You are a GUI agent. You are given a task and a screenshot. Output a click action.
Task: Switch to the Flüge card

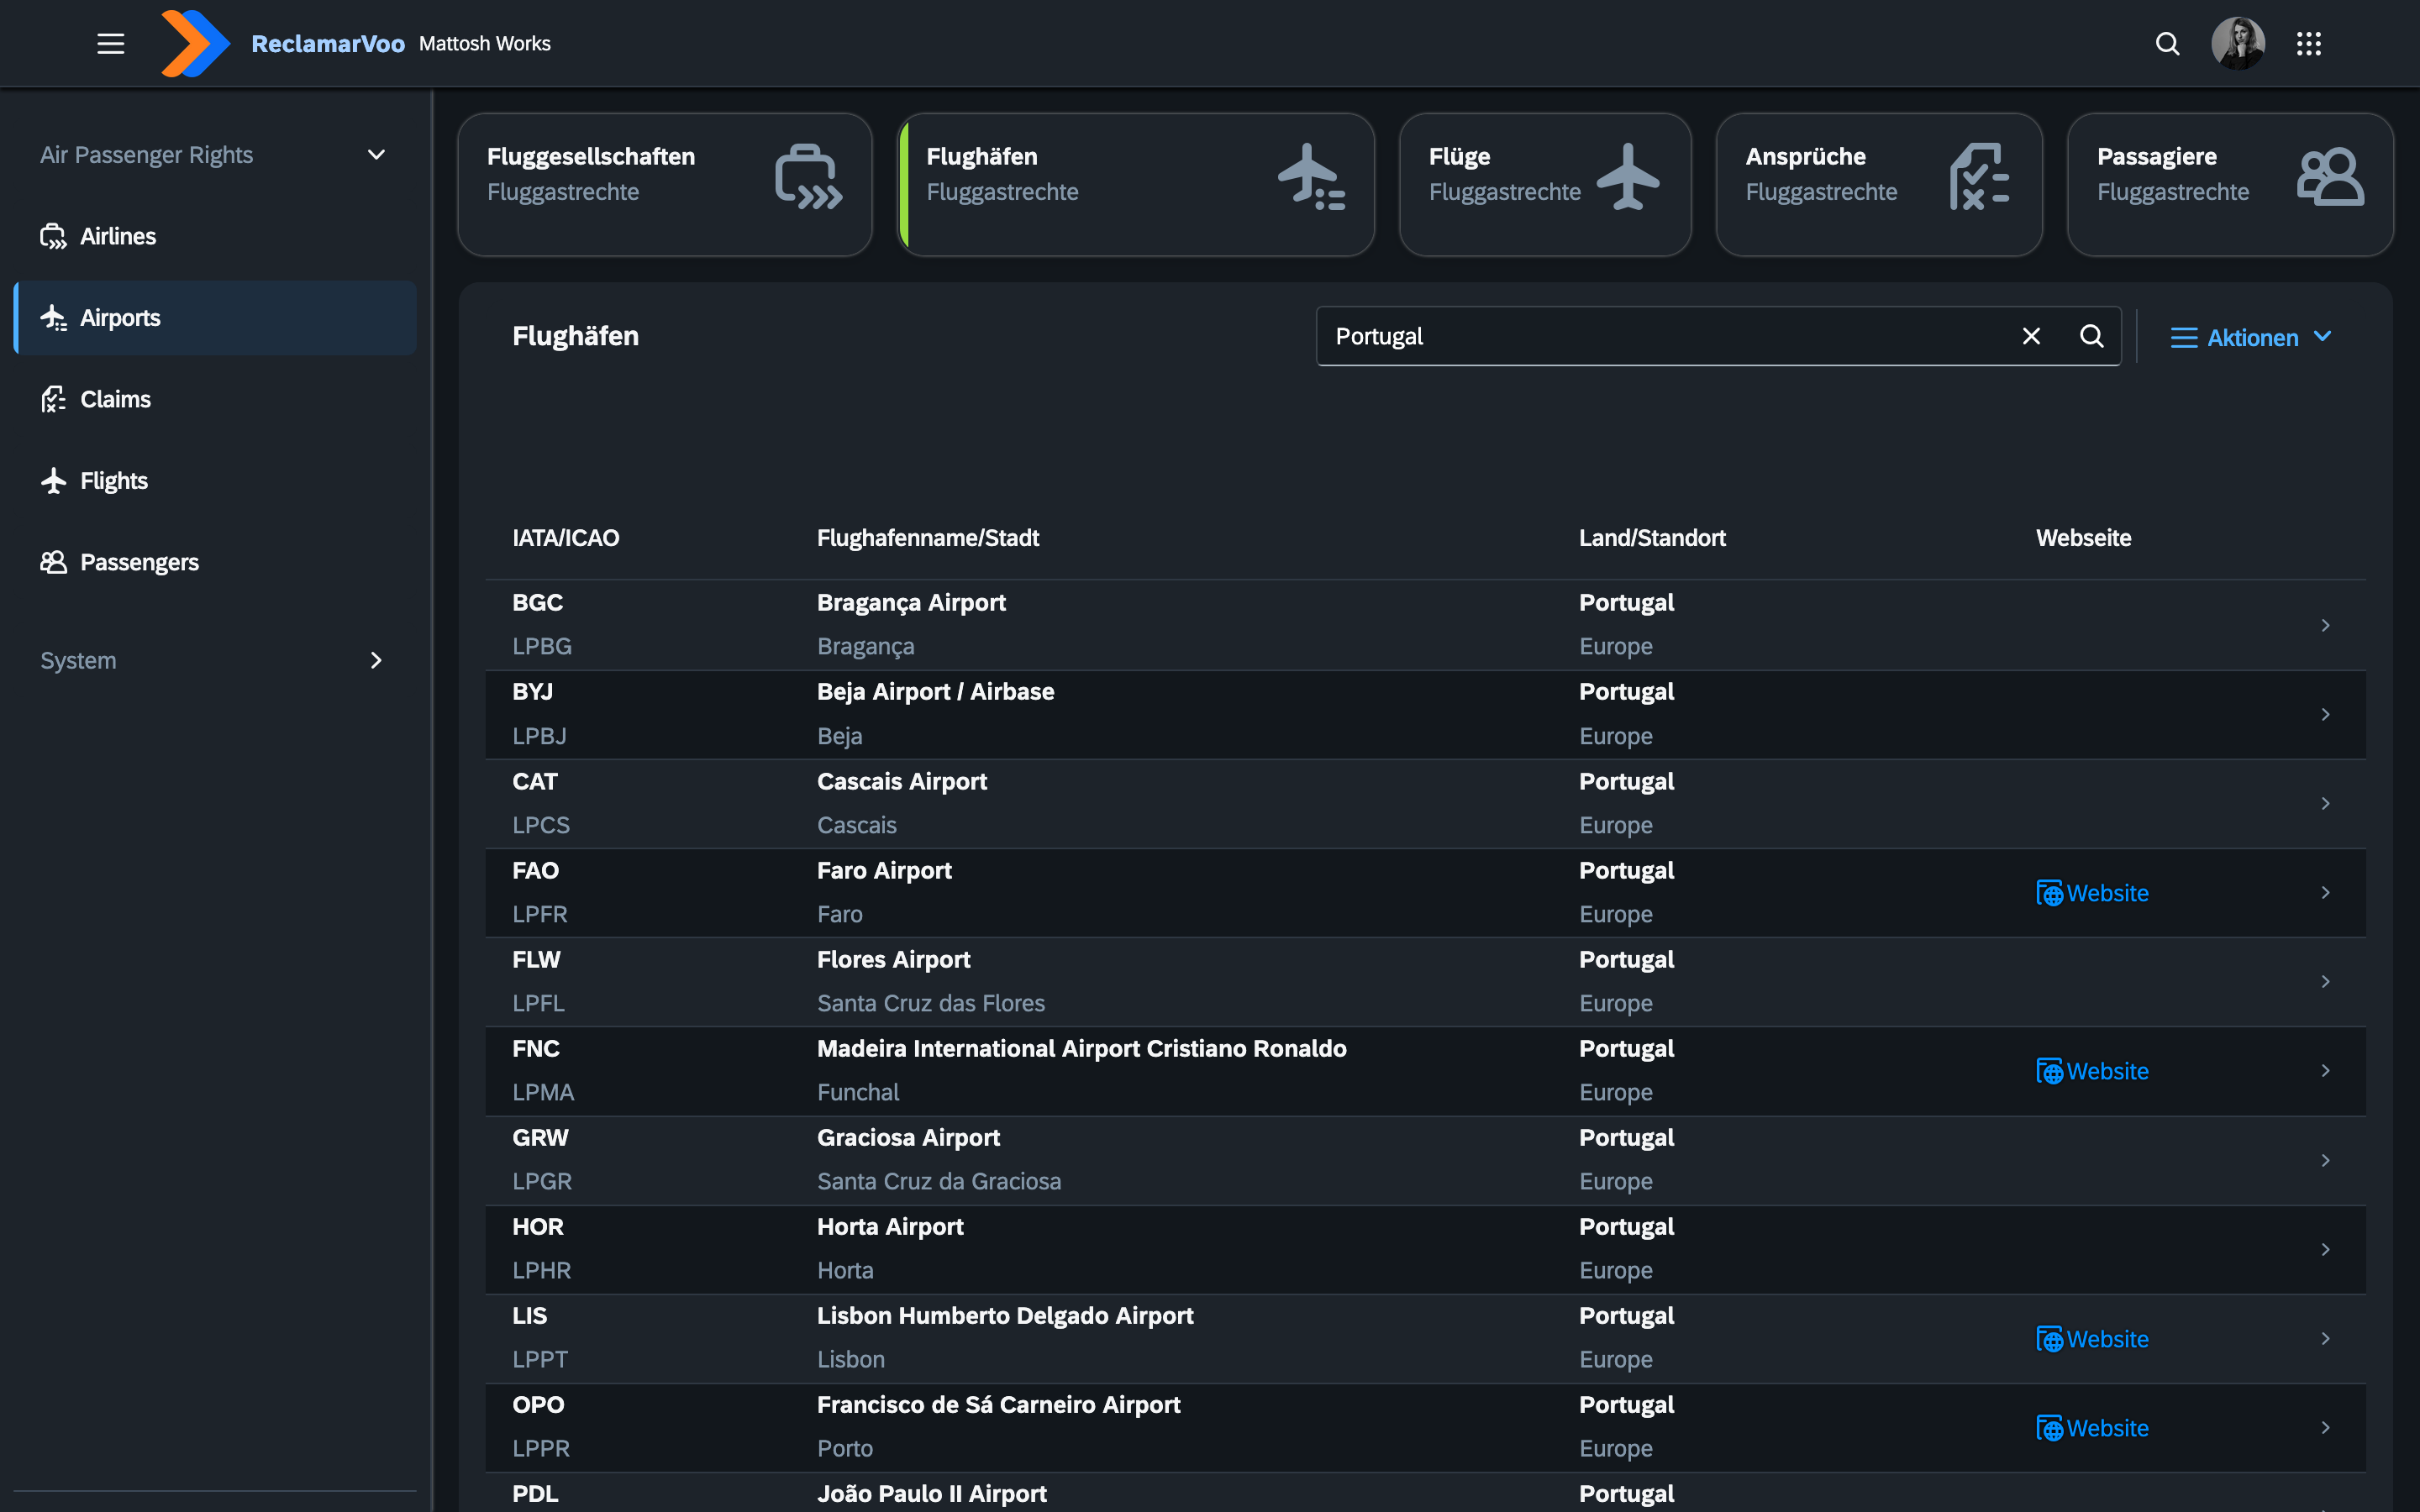click(x=1545, y=184)
